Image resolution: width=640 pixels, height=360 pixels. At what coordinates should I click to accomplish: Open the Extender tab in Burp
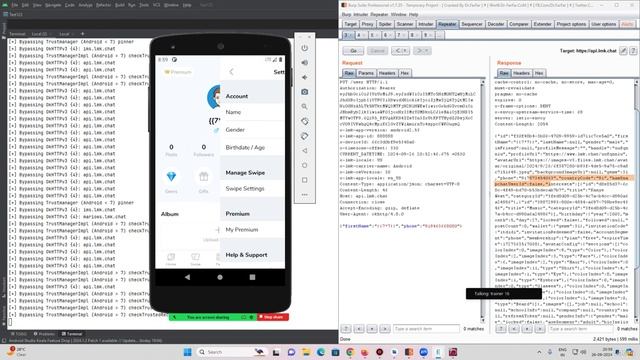[x=542, y=24]
